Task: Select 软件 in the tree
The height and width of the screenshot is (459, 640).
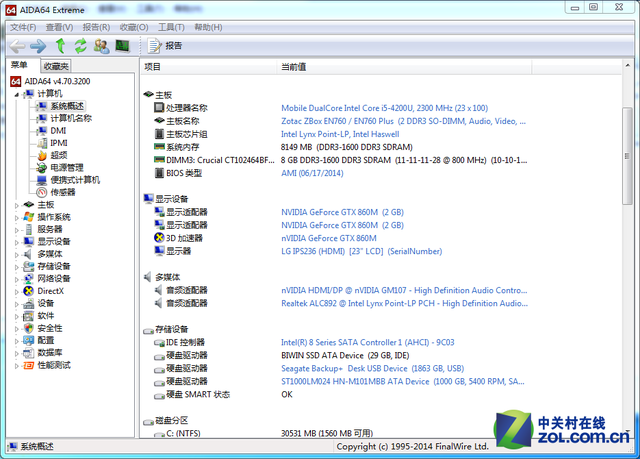Action: (46, 316)
